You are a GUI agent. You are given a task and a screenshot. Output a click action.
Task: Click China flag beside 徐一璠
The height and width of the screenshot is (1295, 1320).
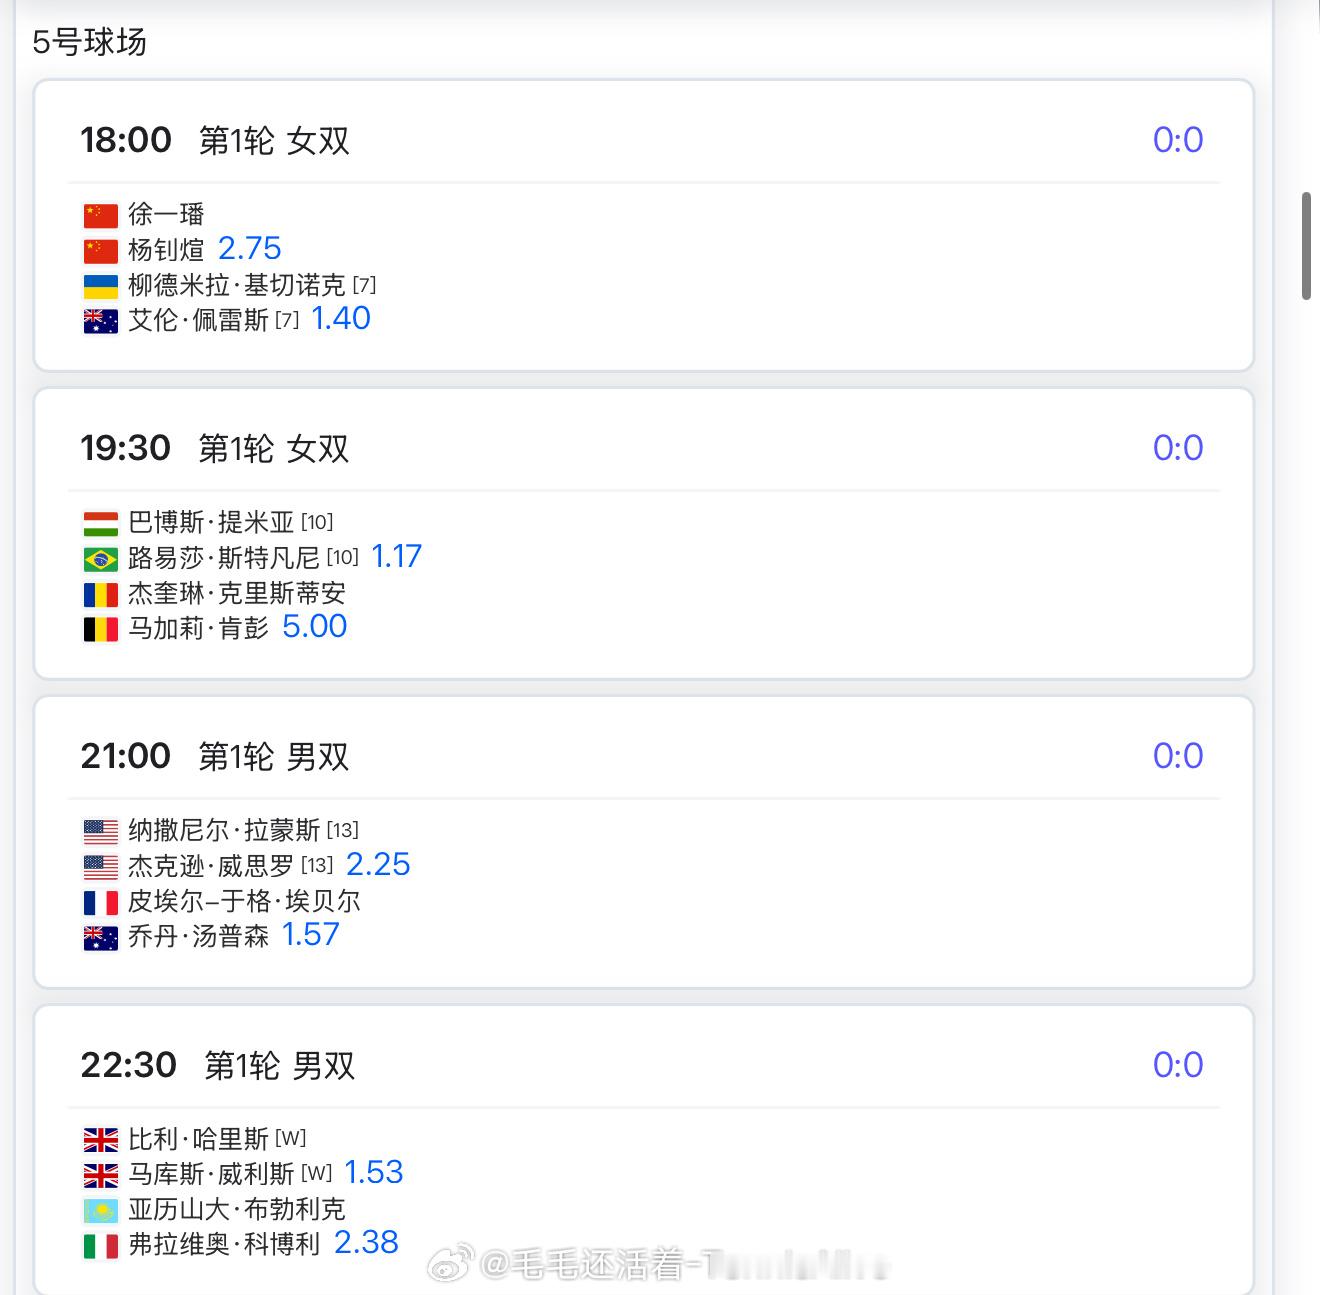pyautogui.click(x=100, y=215)
